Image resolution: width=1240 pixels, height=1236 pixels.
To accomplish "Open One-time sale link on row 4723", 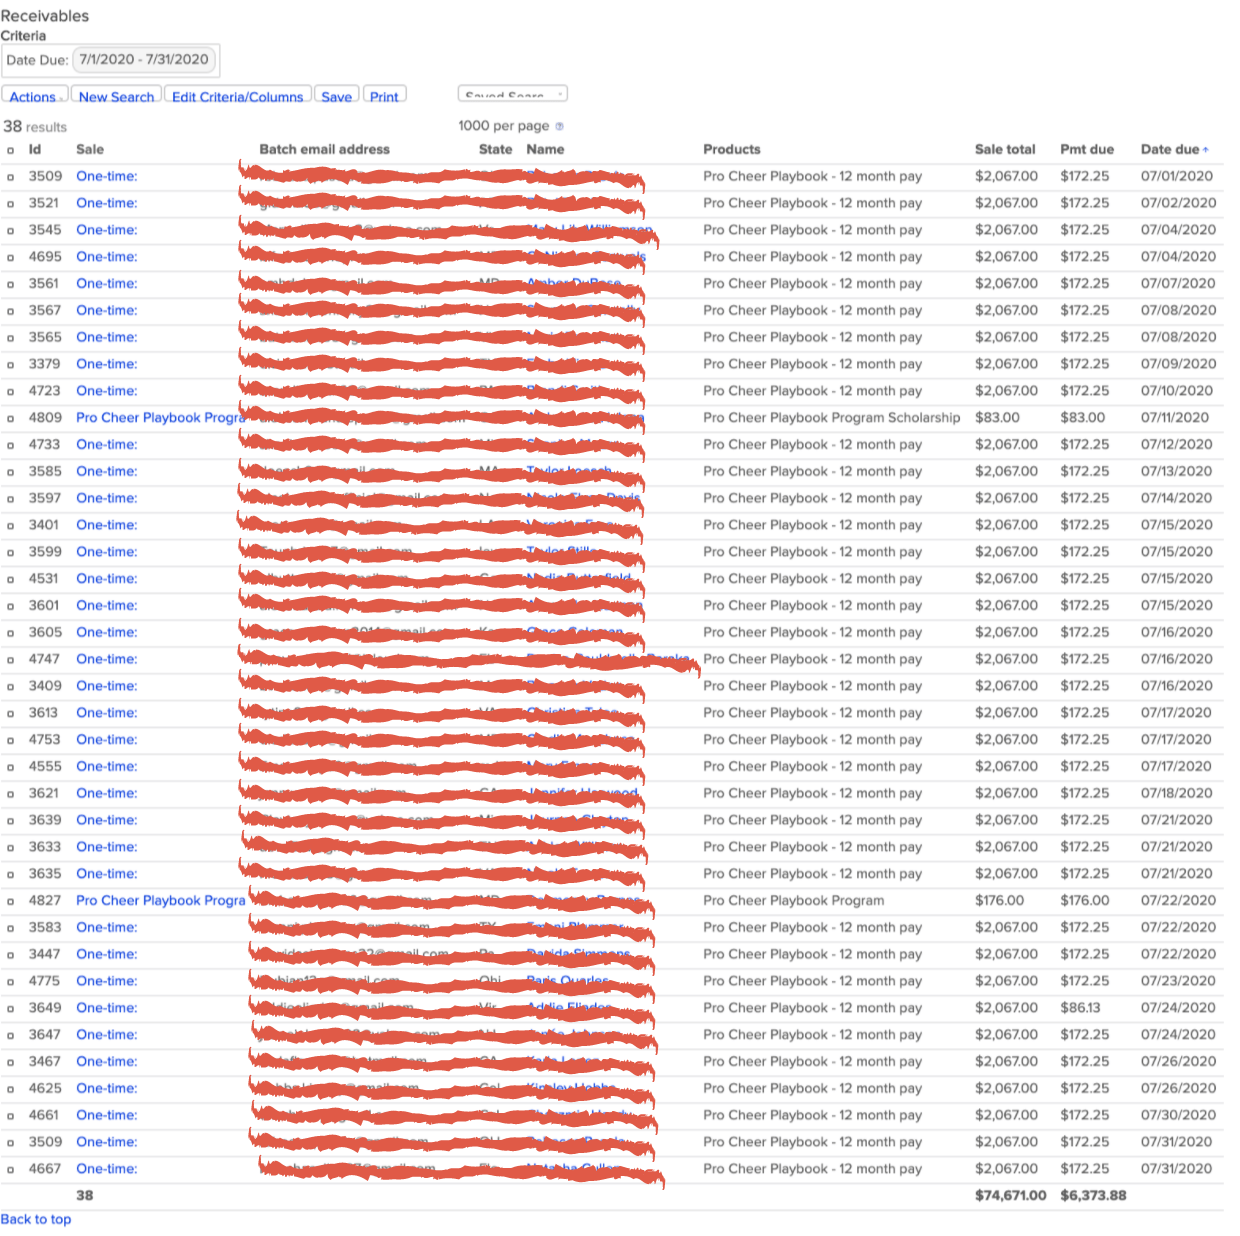I will [107, 391].
